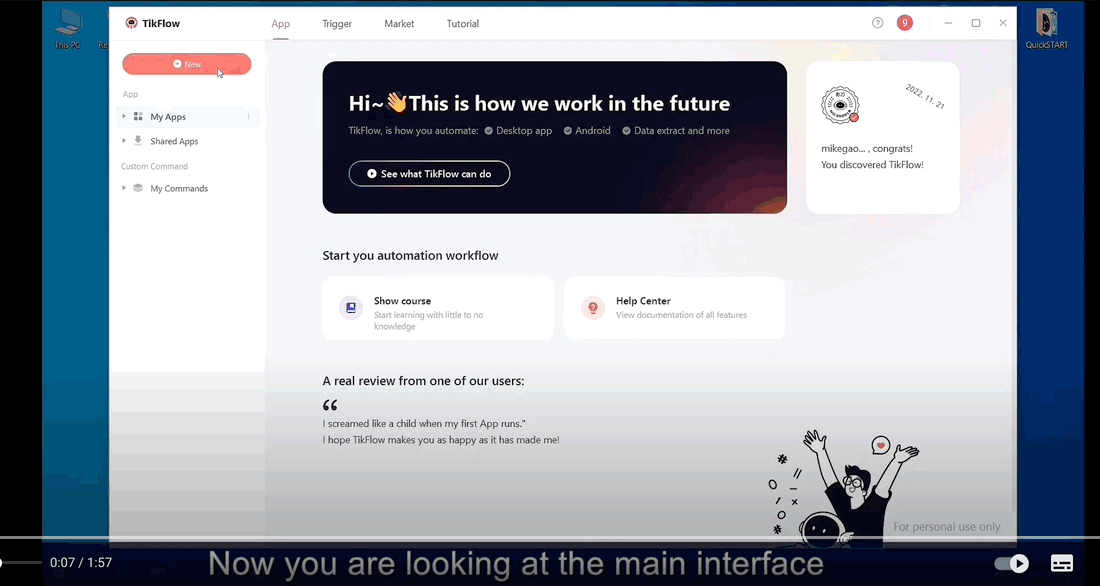Click the stamp badge on congrats card
This screenshot has height=586, width=1100.
tap(840, 106)
